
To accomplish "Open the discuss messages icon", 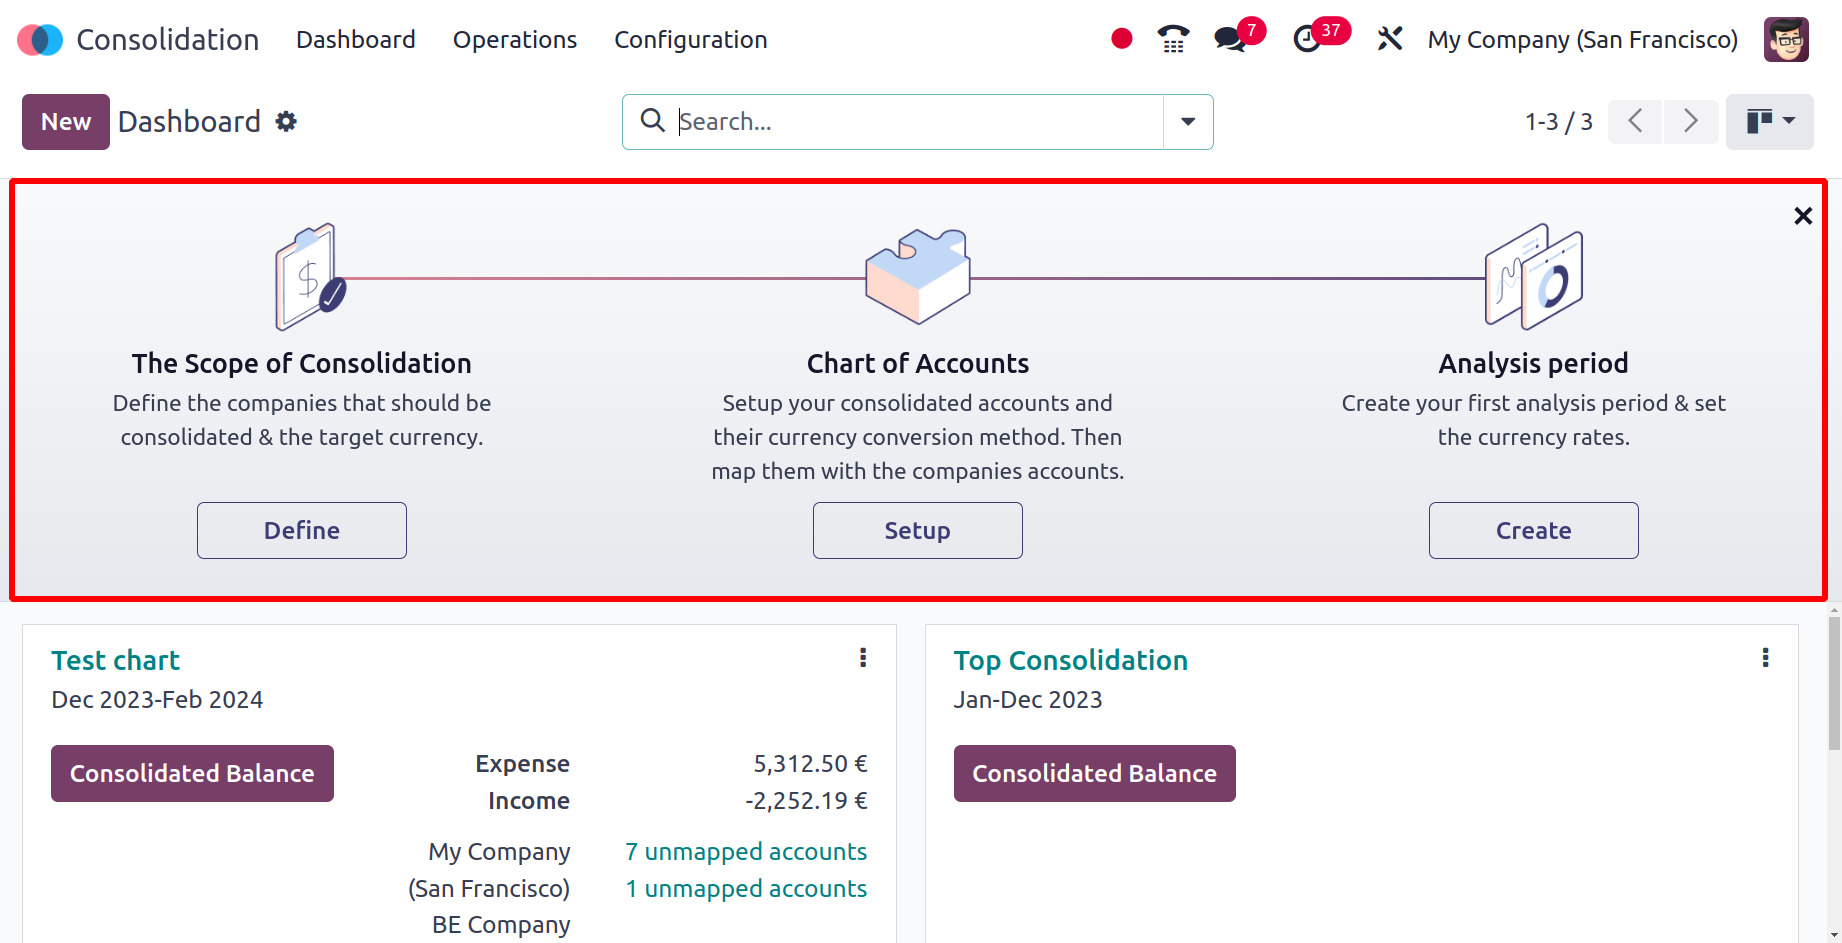I will tap(1230, 40).
